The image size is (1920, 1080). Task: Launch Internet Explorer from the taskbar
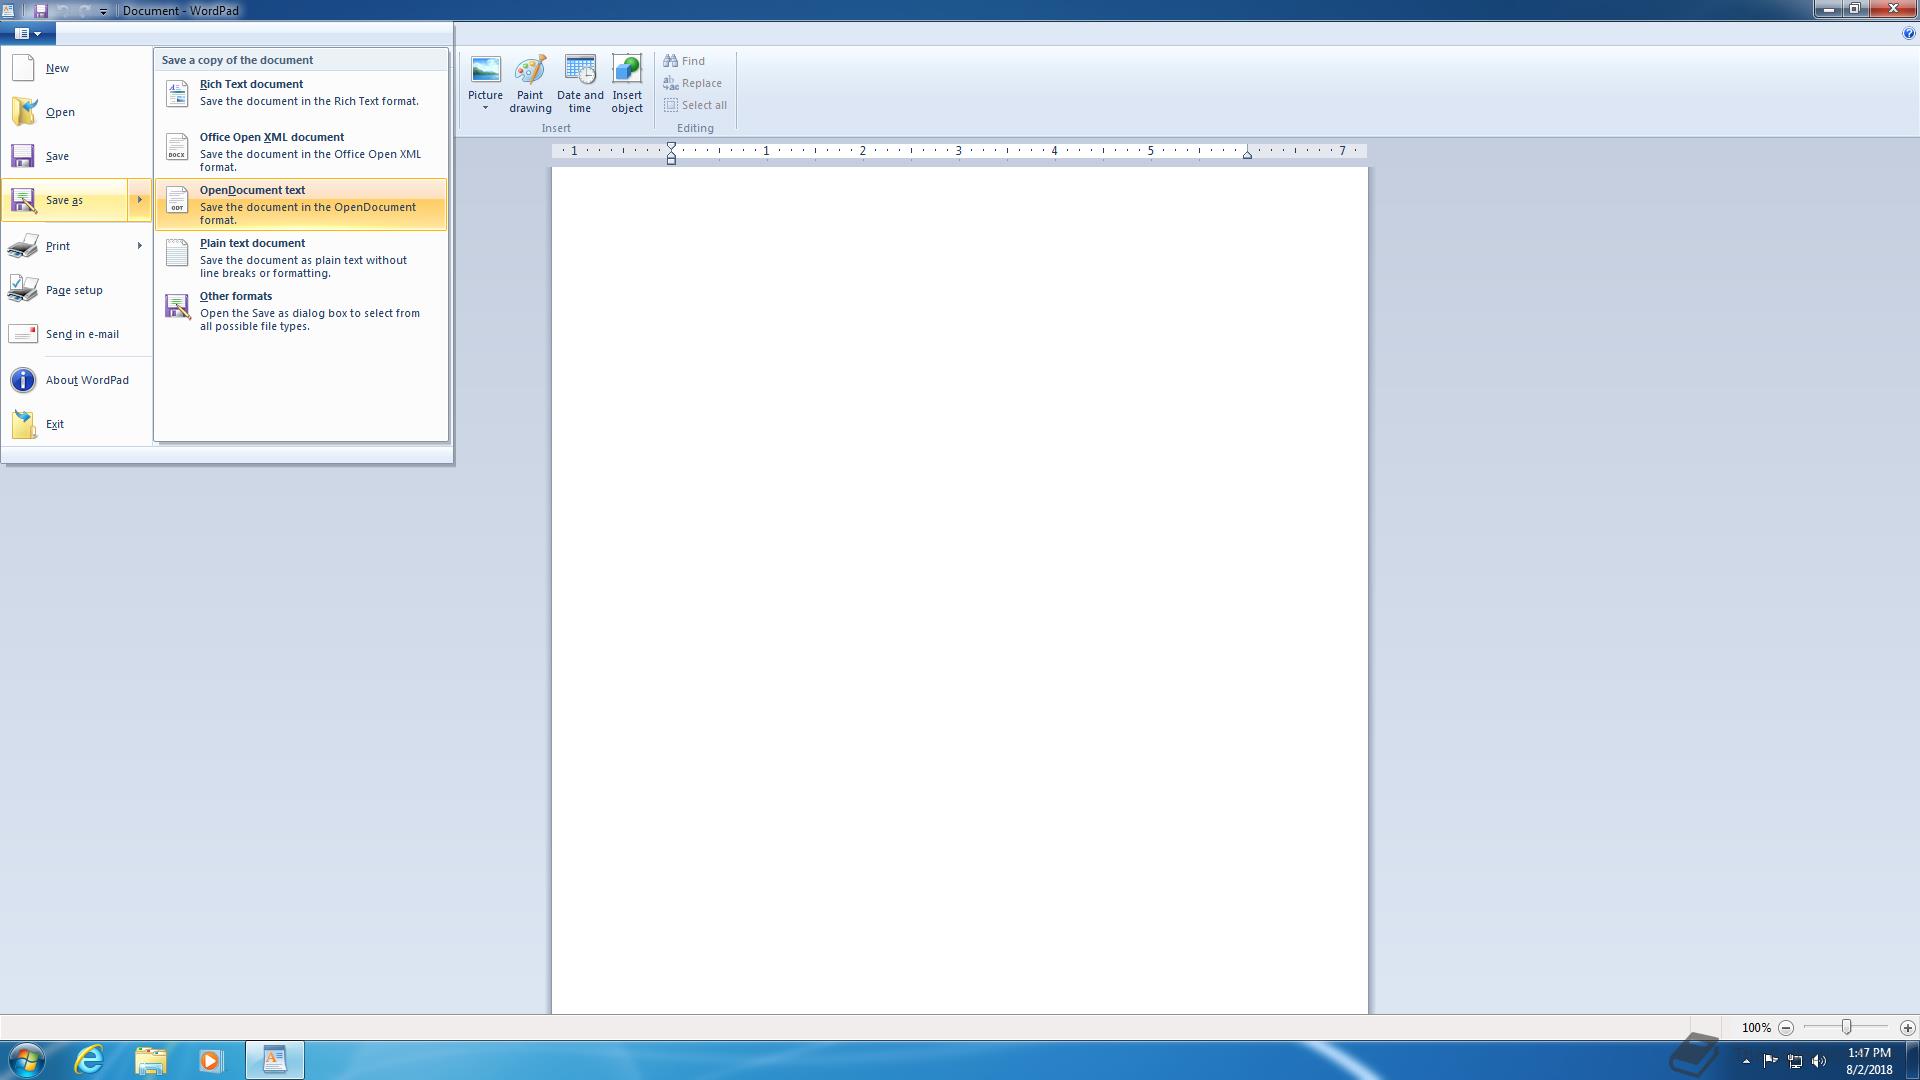[90, 1060]
